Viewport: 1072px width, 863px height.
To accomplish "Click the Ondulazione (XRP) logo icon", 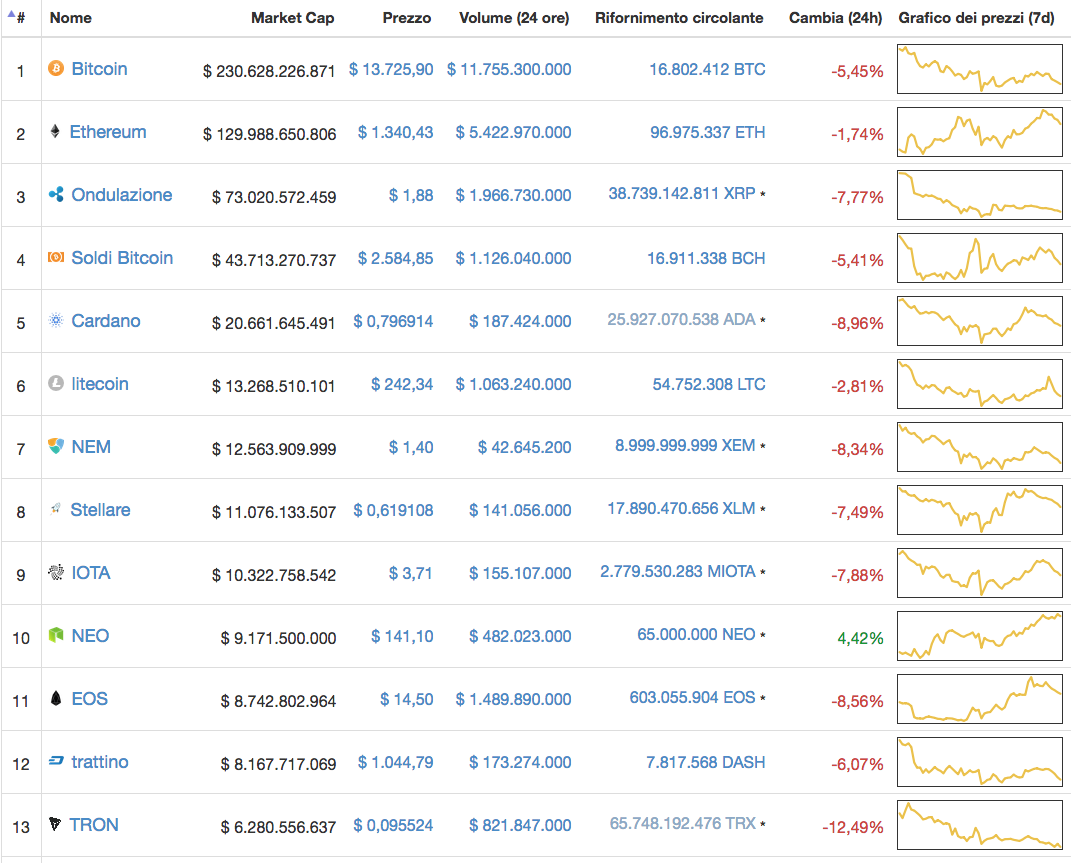I will pyautogui.click(x=56, y=195).
